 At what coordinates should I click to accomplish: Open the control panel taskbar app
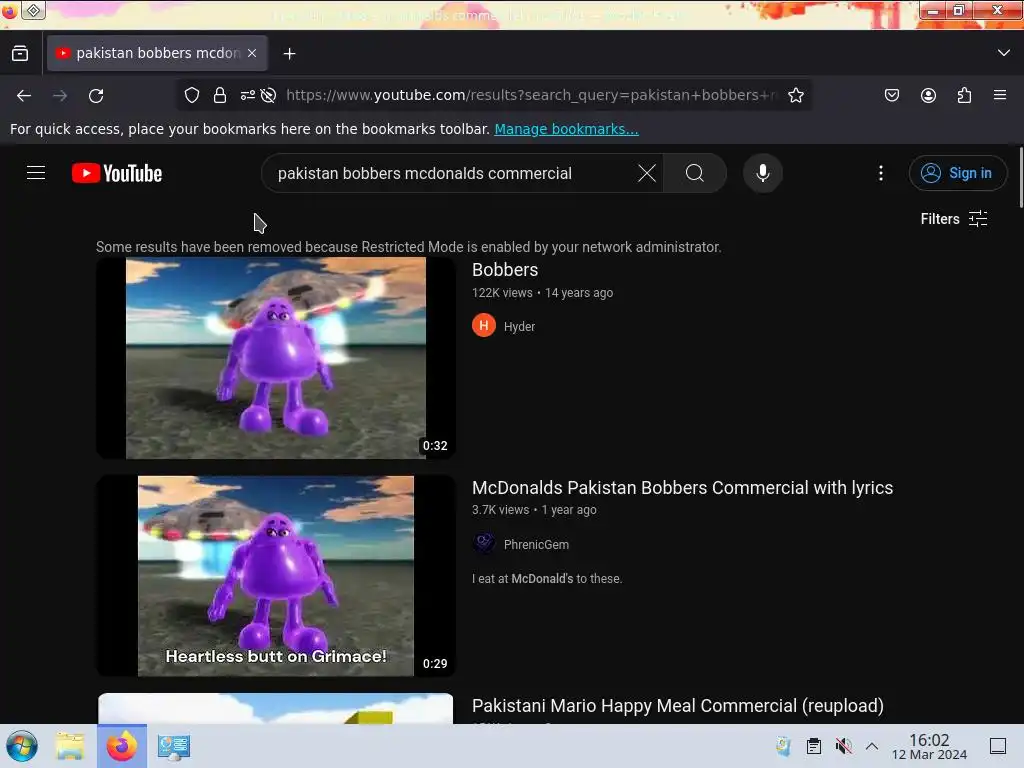(174, 746)
